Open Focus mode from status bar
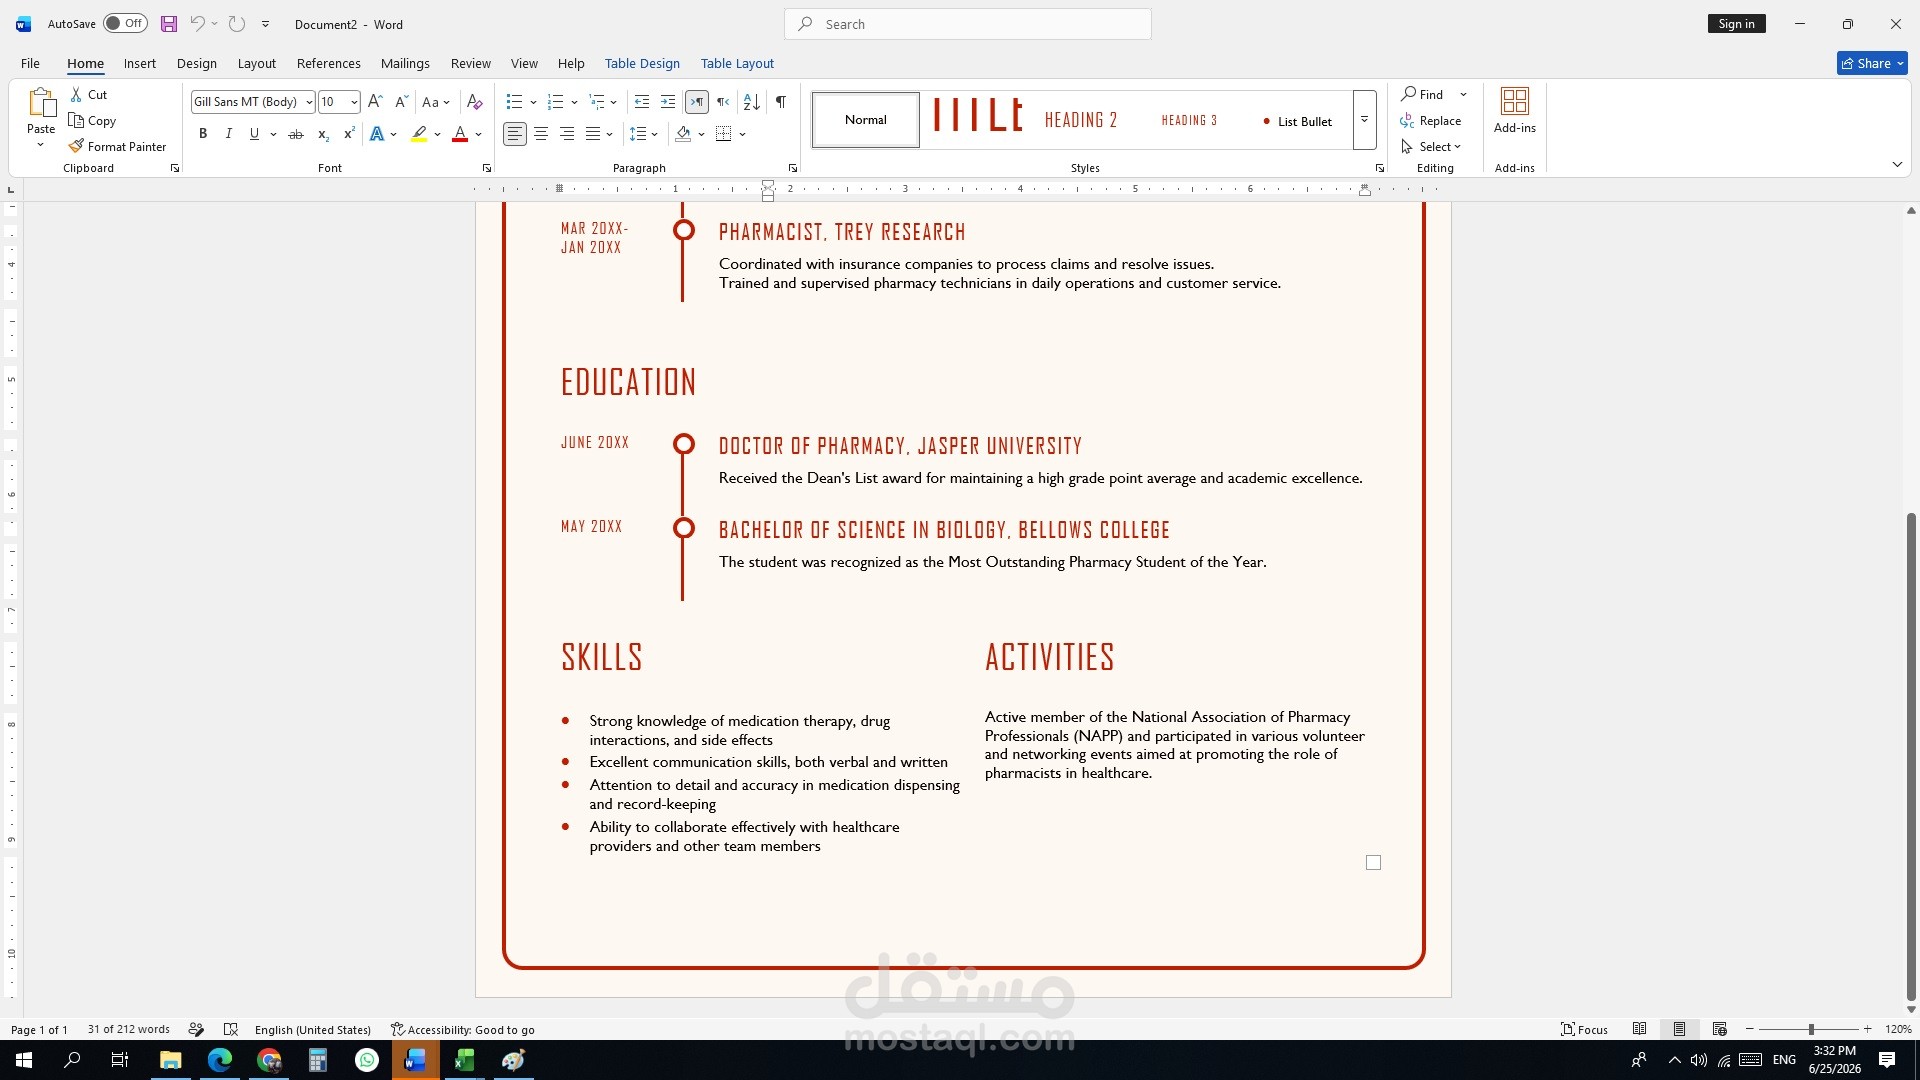The image size is (1920, 1080). [x=1585, y=1029]
